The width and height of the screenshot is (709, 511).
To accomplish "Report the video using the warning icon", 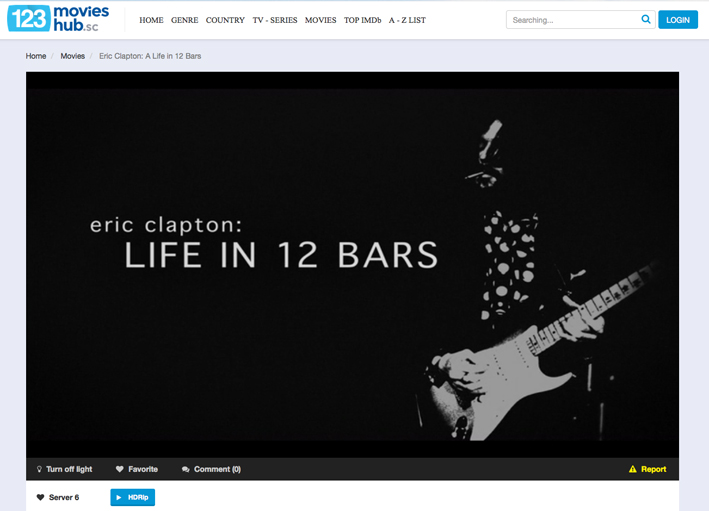I will (633, 469).
